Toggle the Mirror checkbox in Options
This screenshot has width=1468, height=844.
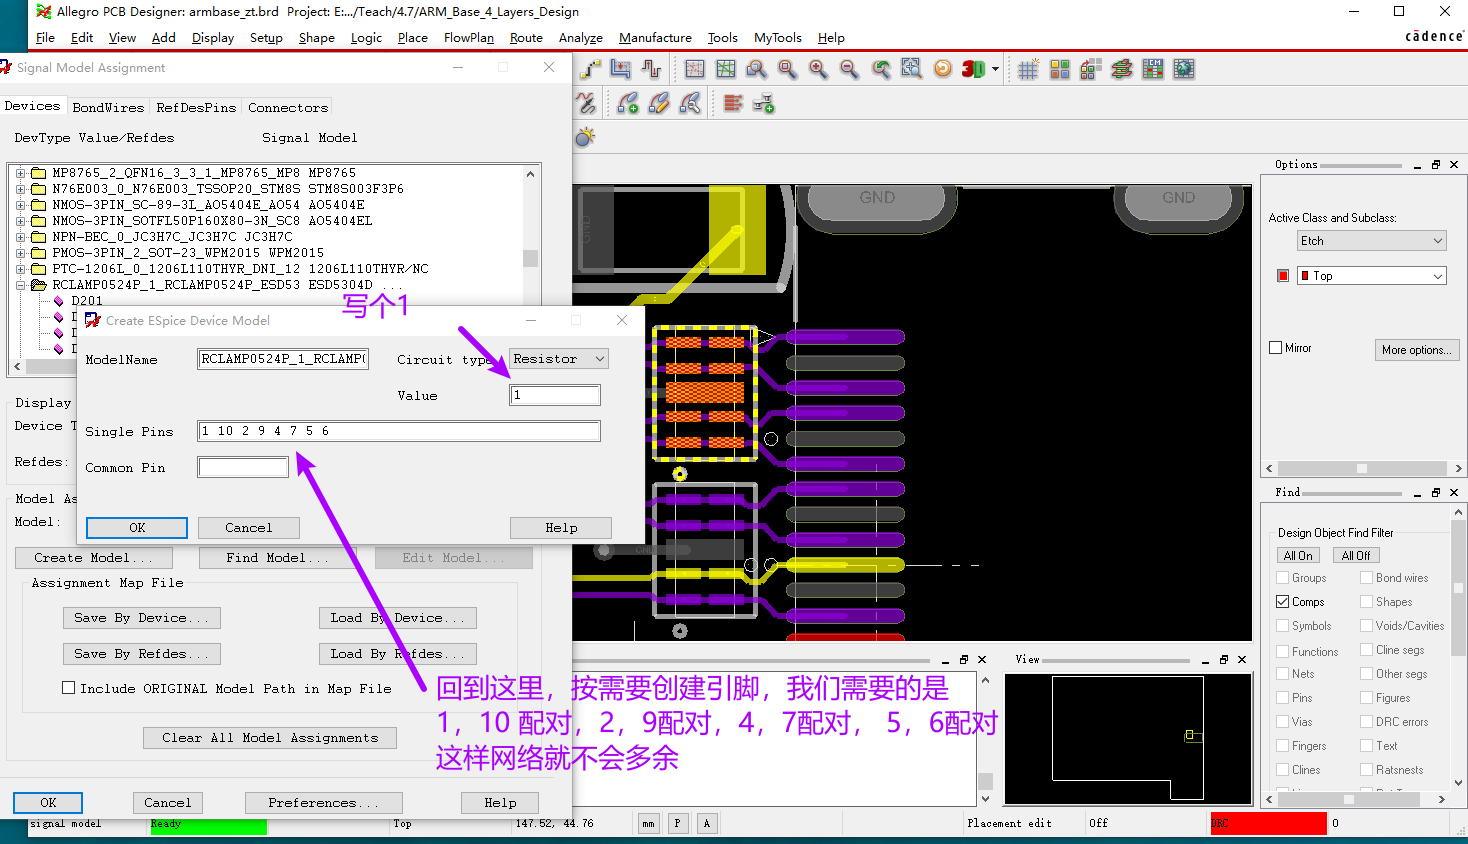point(1275,348)
